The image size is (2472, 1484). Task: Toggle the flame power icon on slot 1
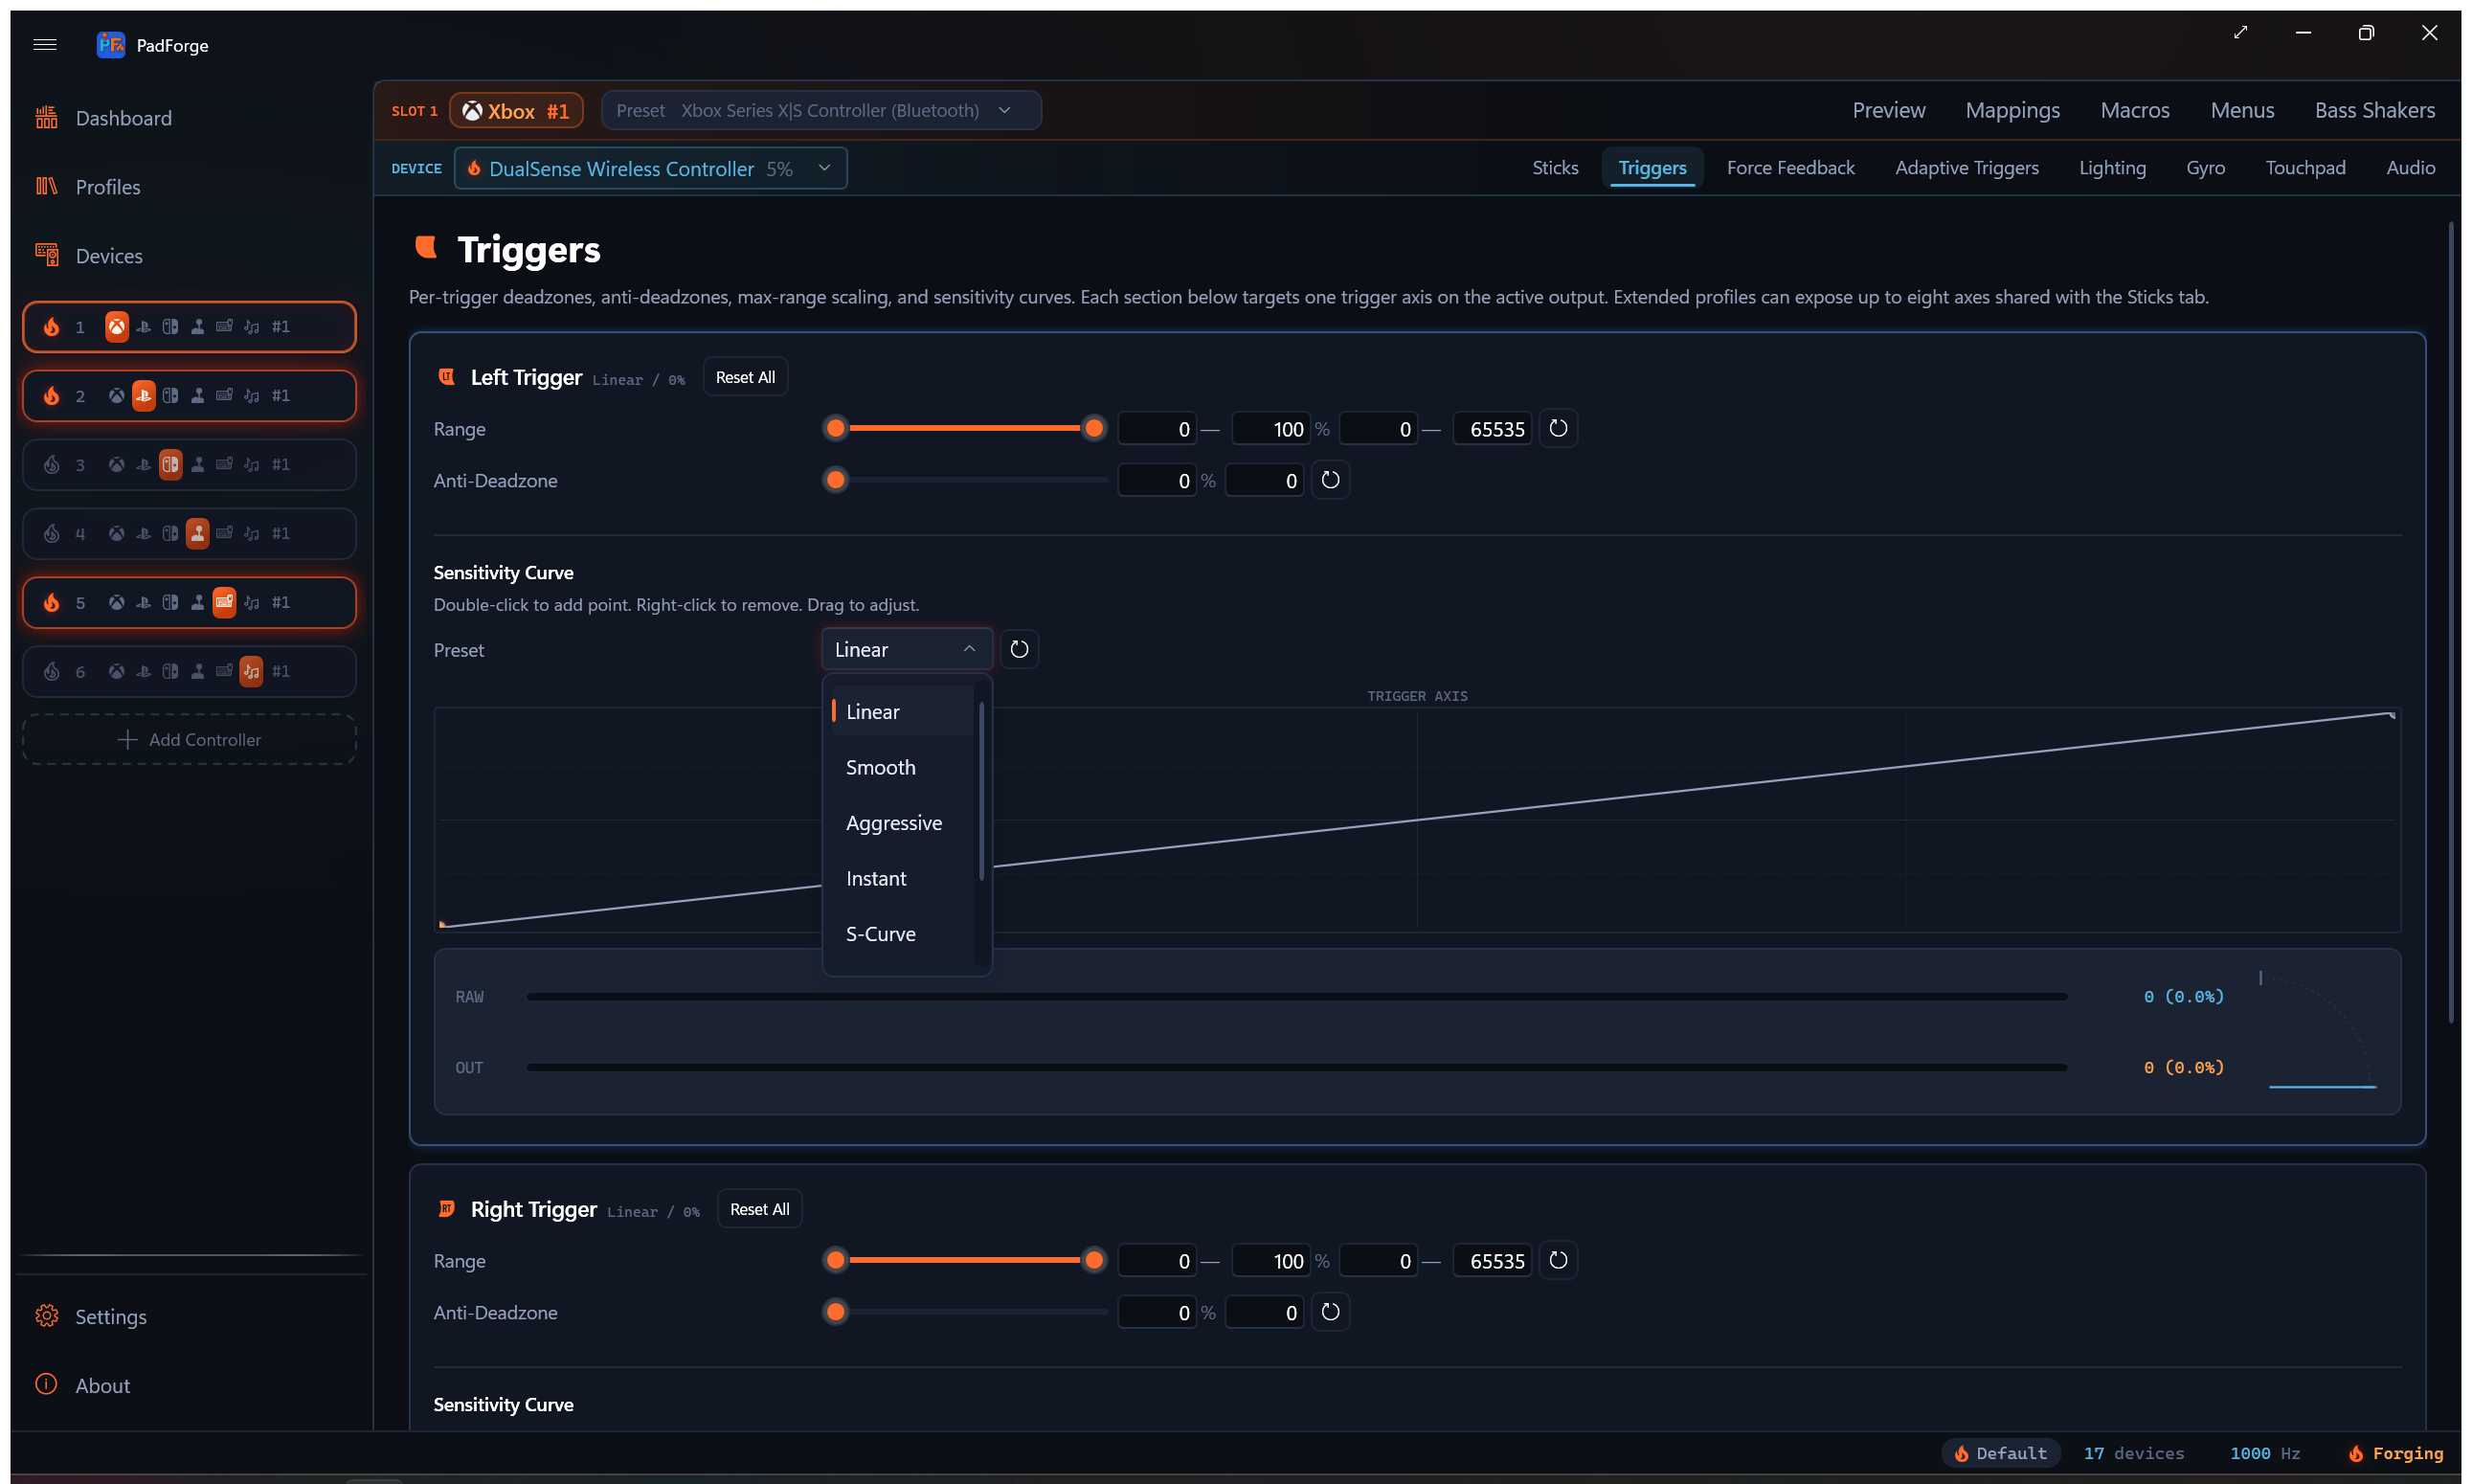tap(51, 327)
